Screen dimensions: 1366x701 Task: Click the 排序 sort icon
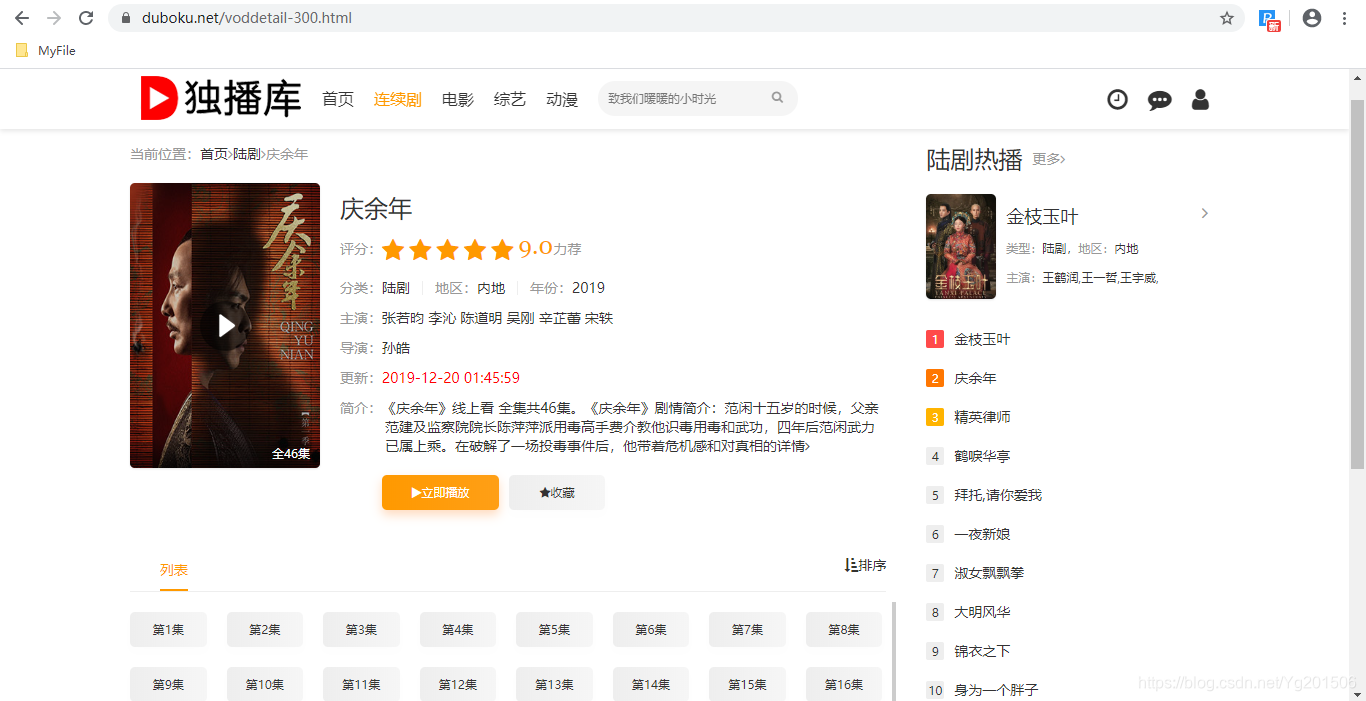865,565
